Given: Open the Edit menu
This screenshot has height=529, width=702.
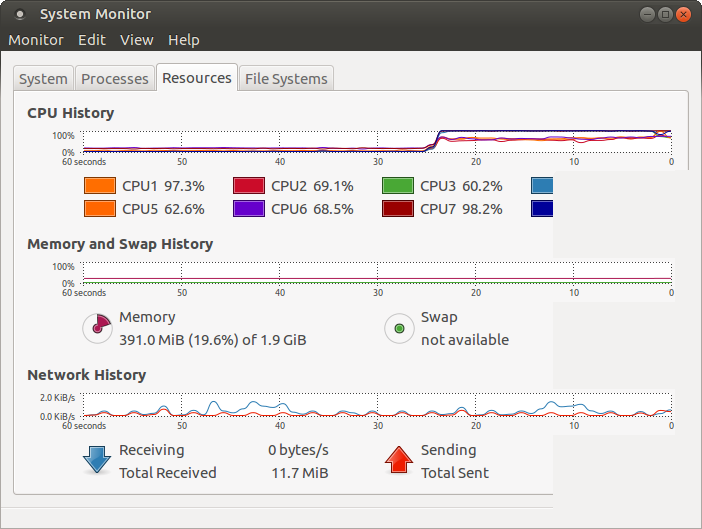Looking at the screenshot, I should (x=92, y=40).
